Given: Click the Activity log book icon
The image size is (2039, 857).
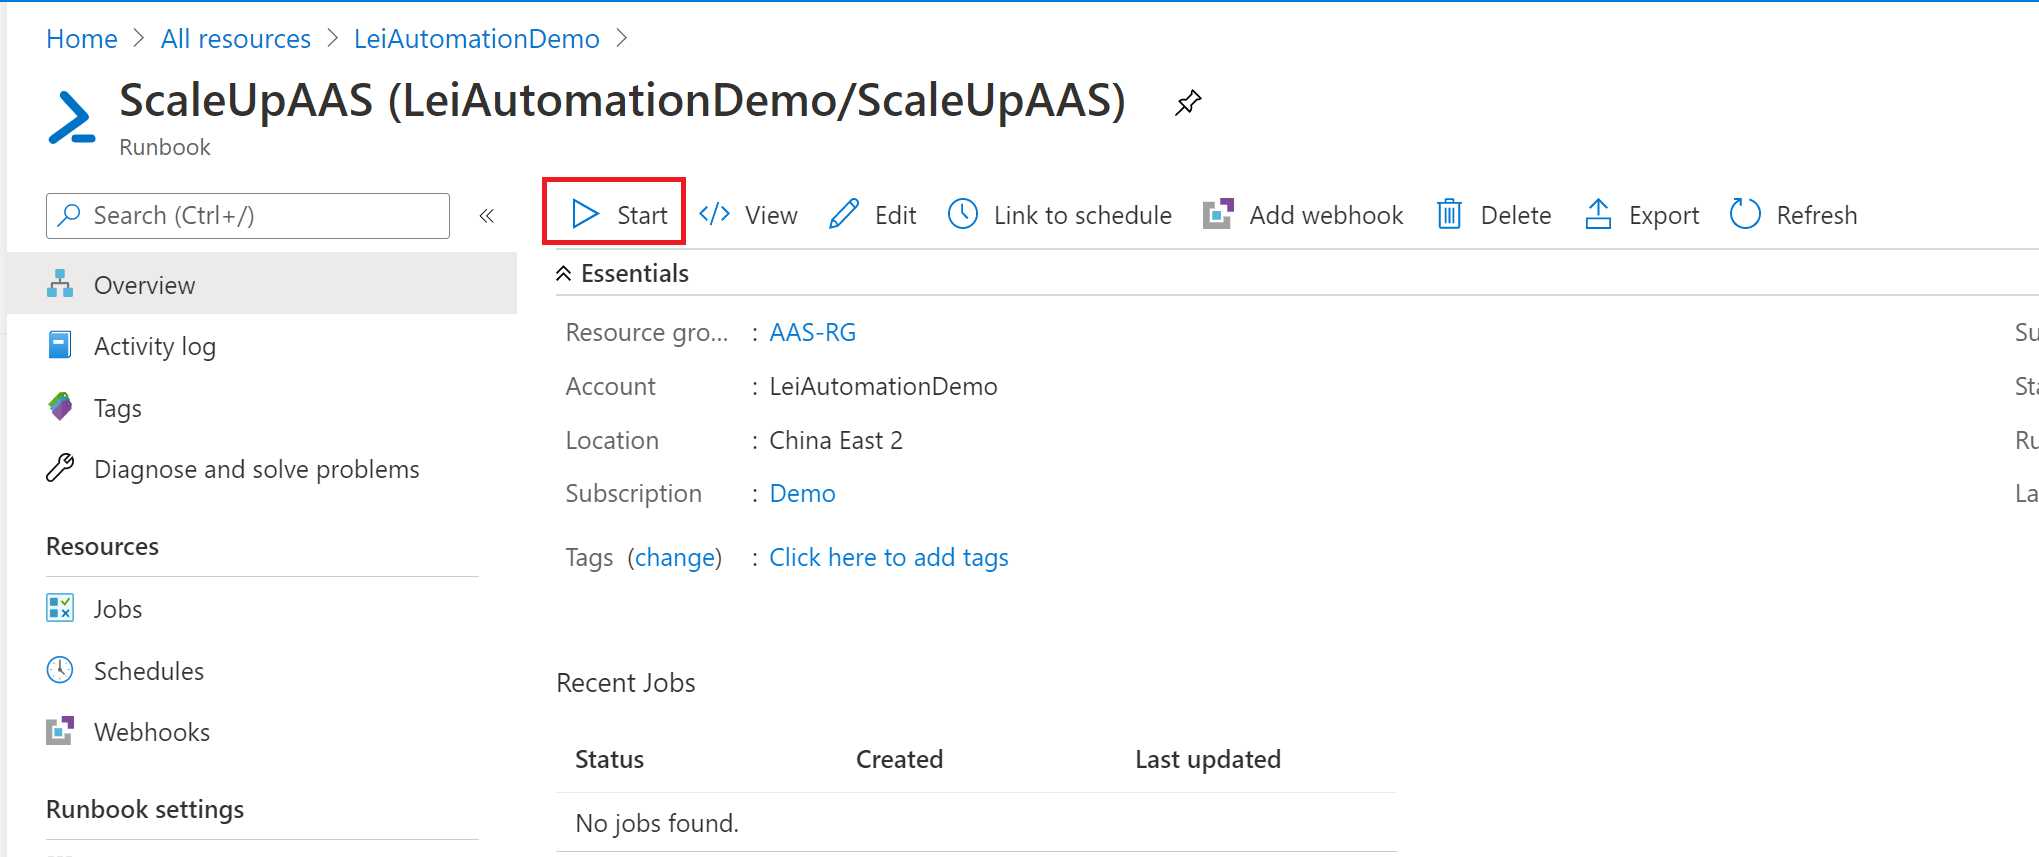Looking at the screenshot, I should (60, 345).
